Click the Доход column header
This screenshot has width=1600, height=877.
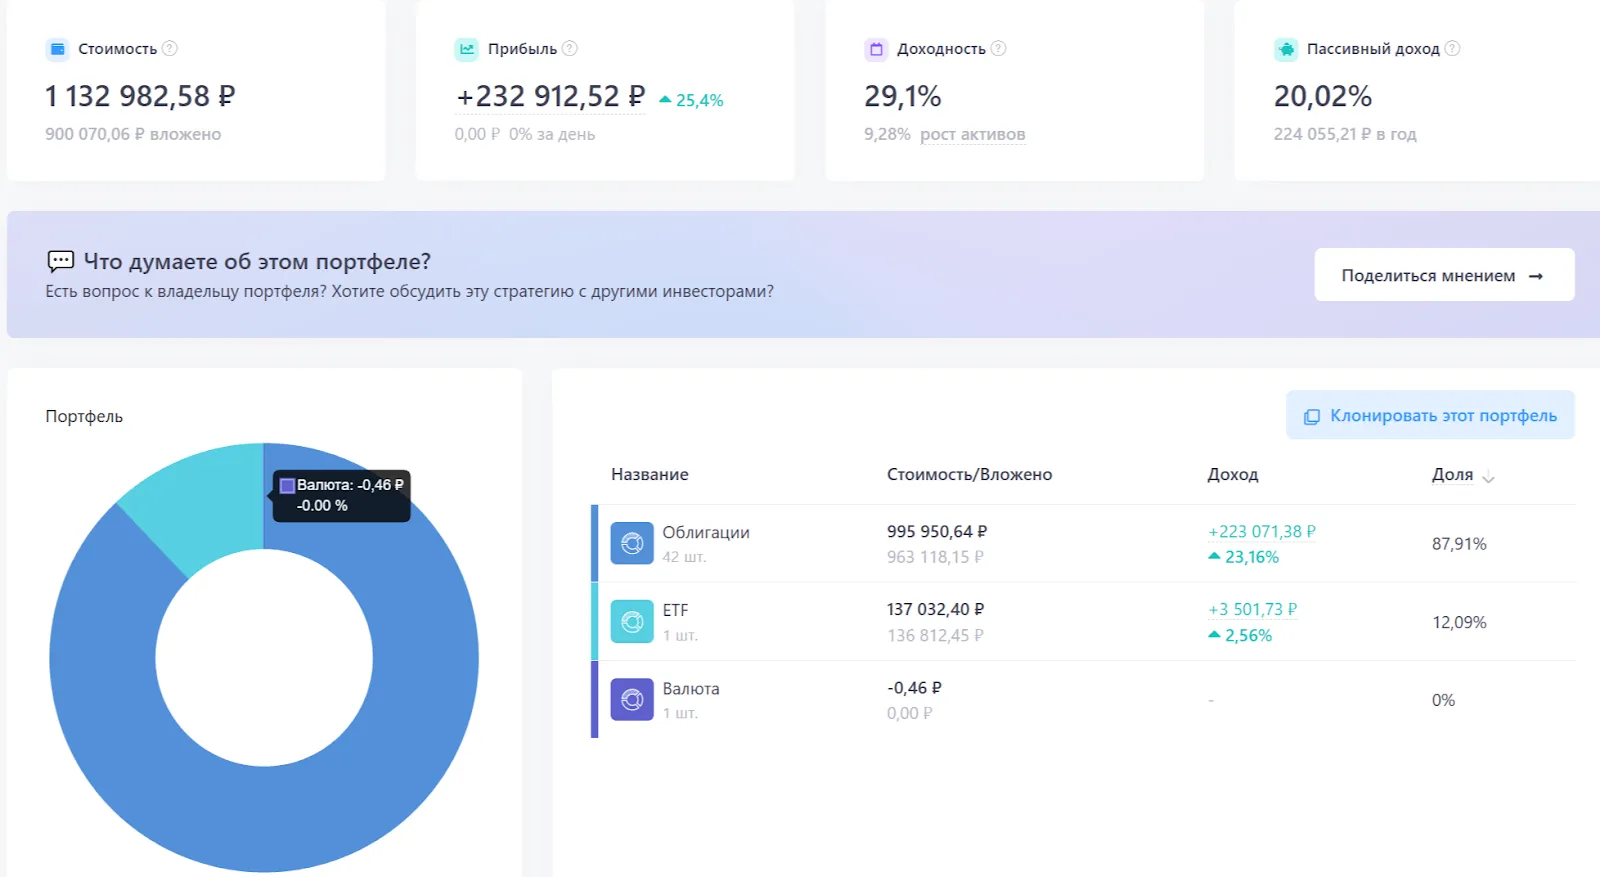point(1233,474)
